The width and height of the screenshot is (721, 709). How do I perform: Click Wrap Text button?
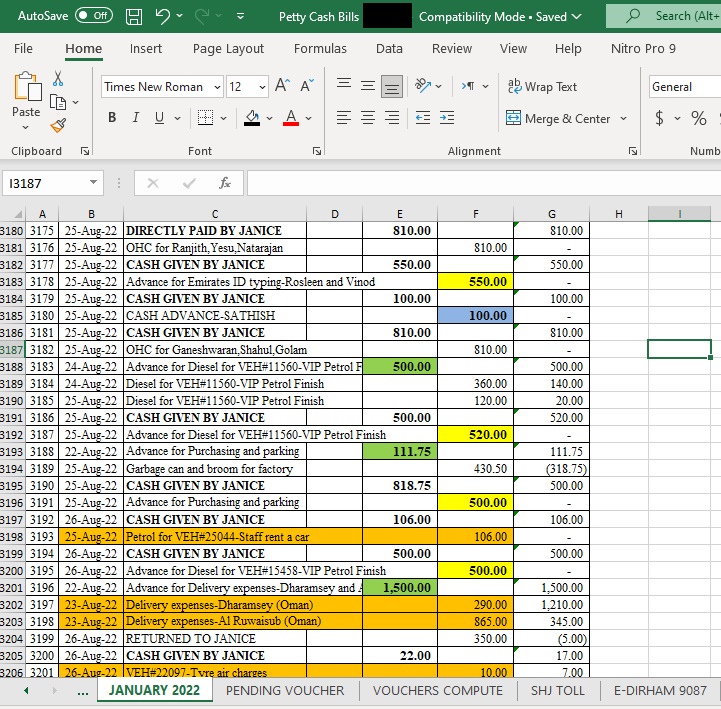coord(542,86)
